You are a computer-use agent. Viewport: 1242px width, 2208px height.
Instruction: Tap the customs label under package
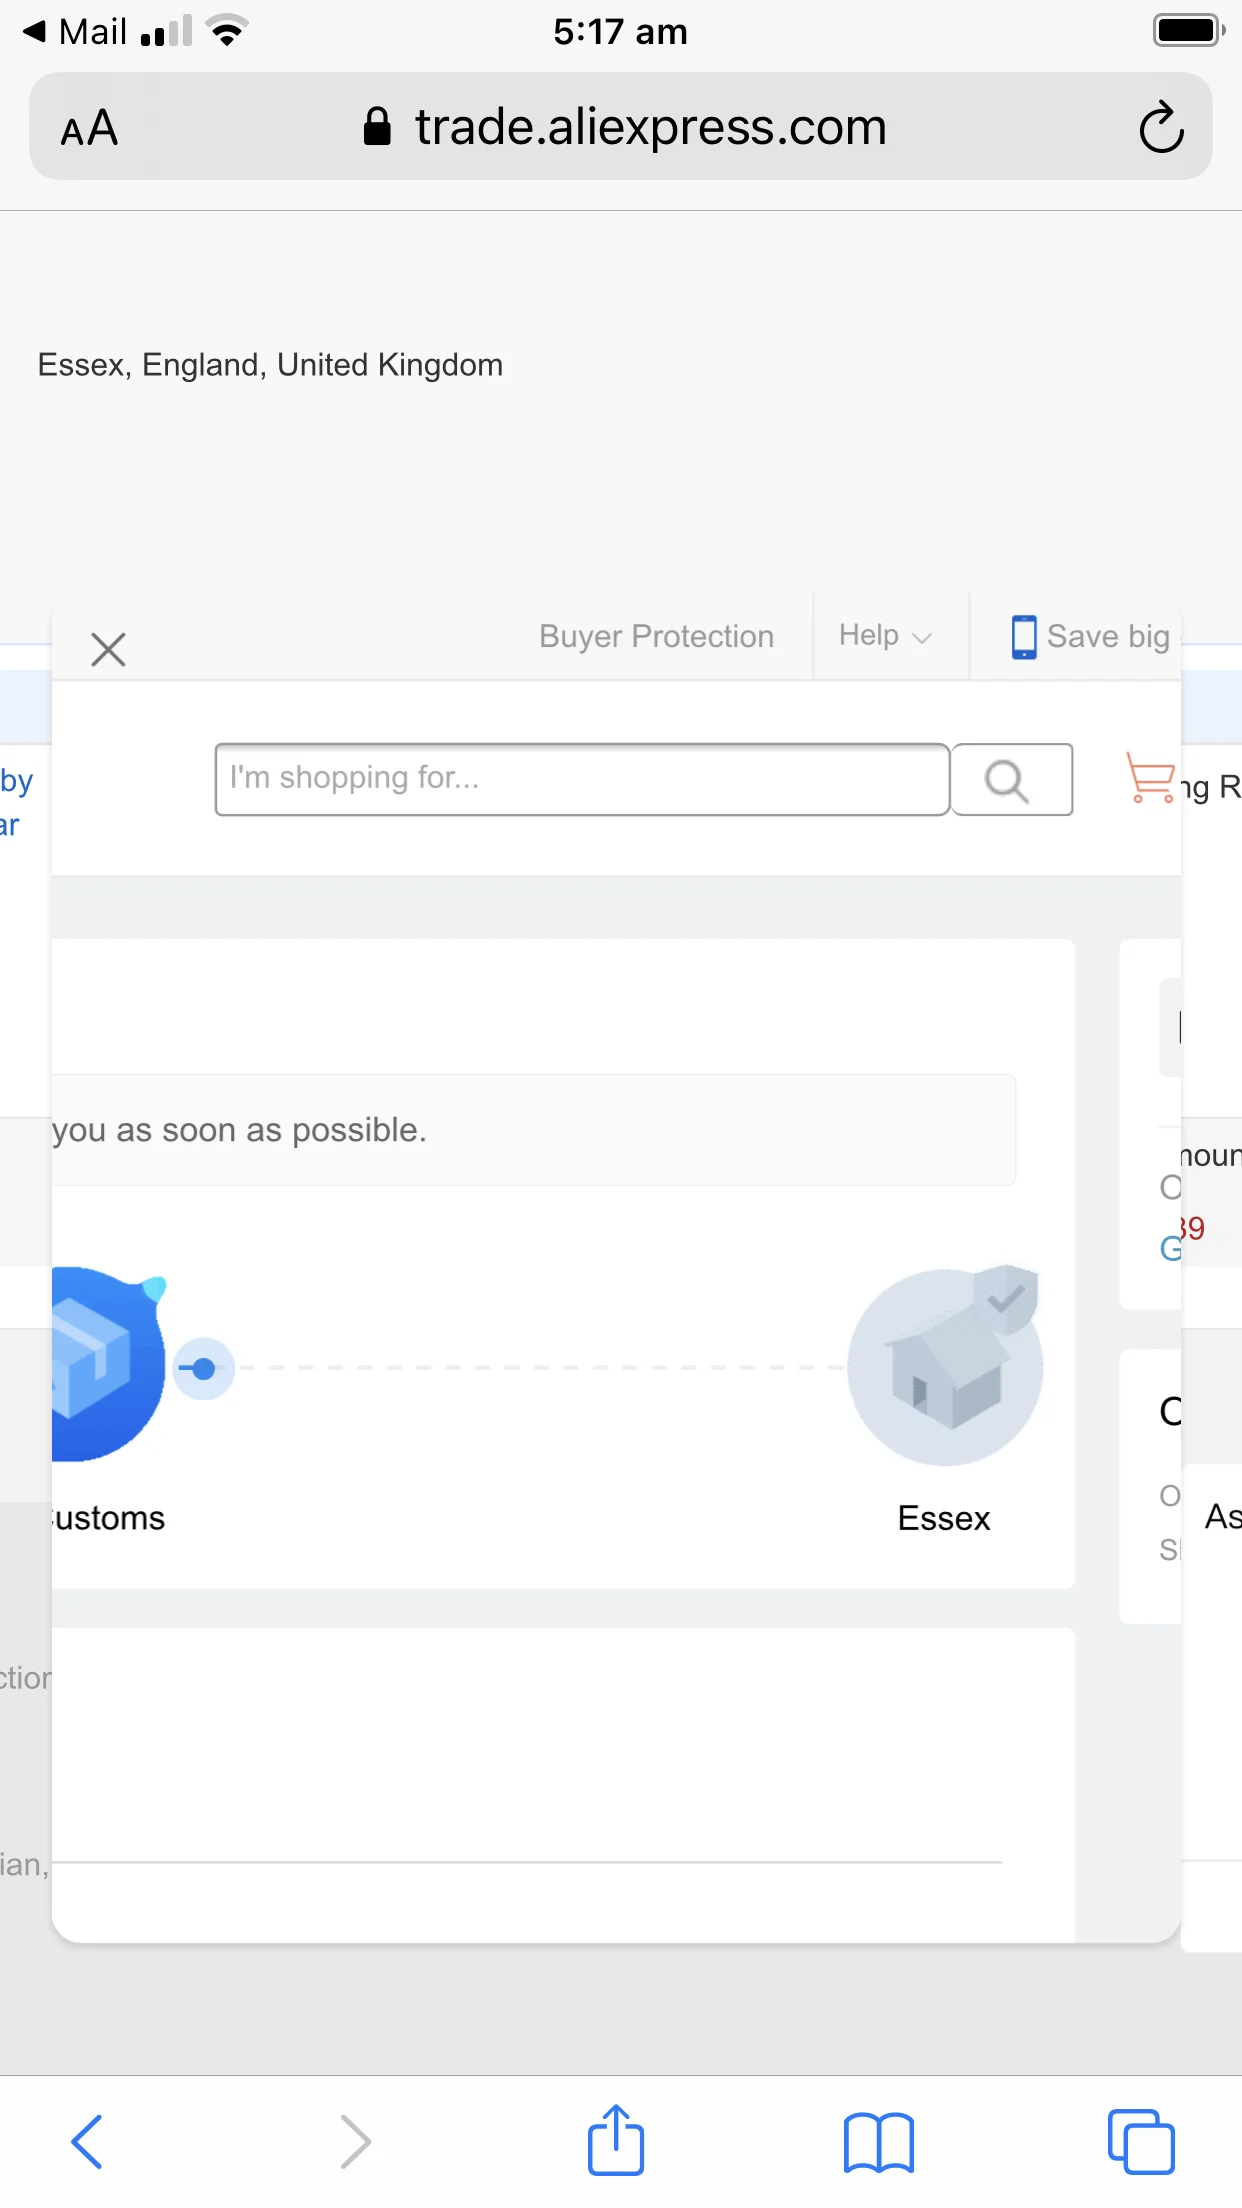click(108, 1518)
